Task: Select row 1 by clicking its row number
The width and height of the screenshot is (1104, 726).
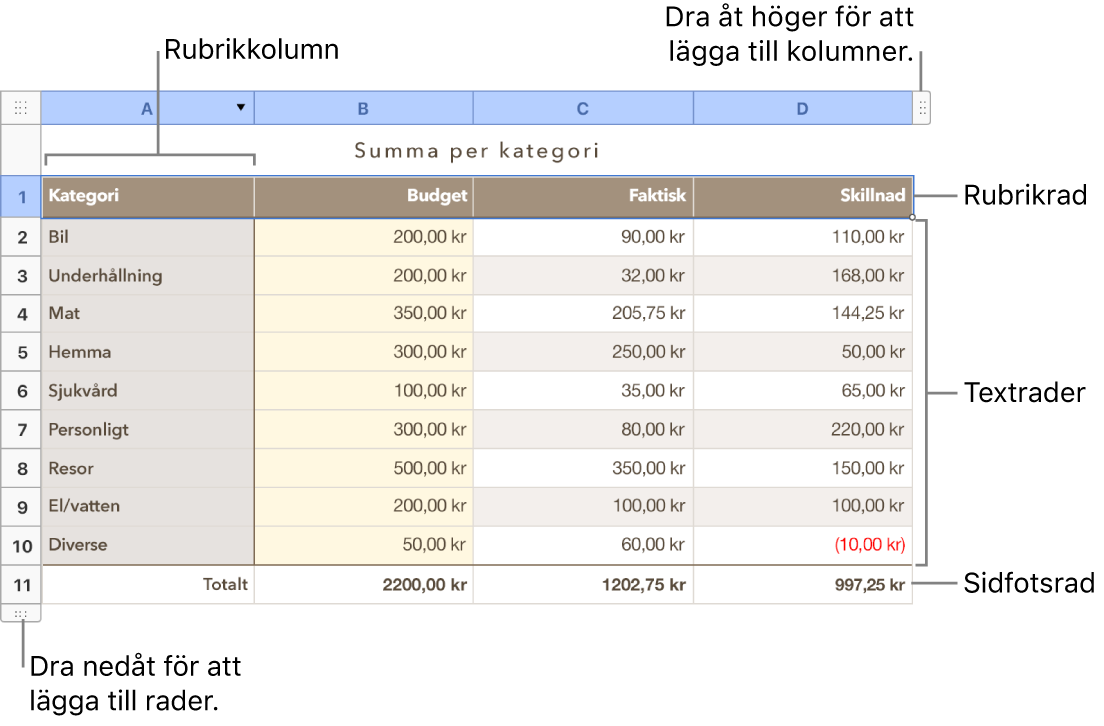Action: (21, 196)
